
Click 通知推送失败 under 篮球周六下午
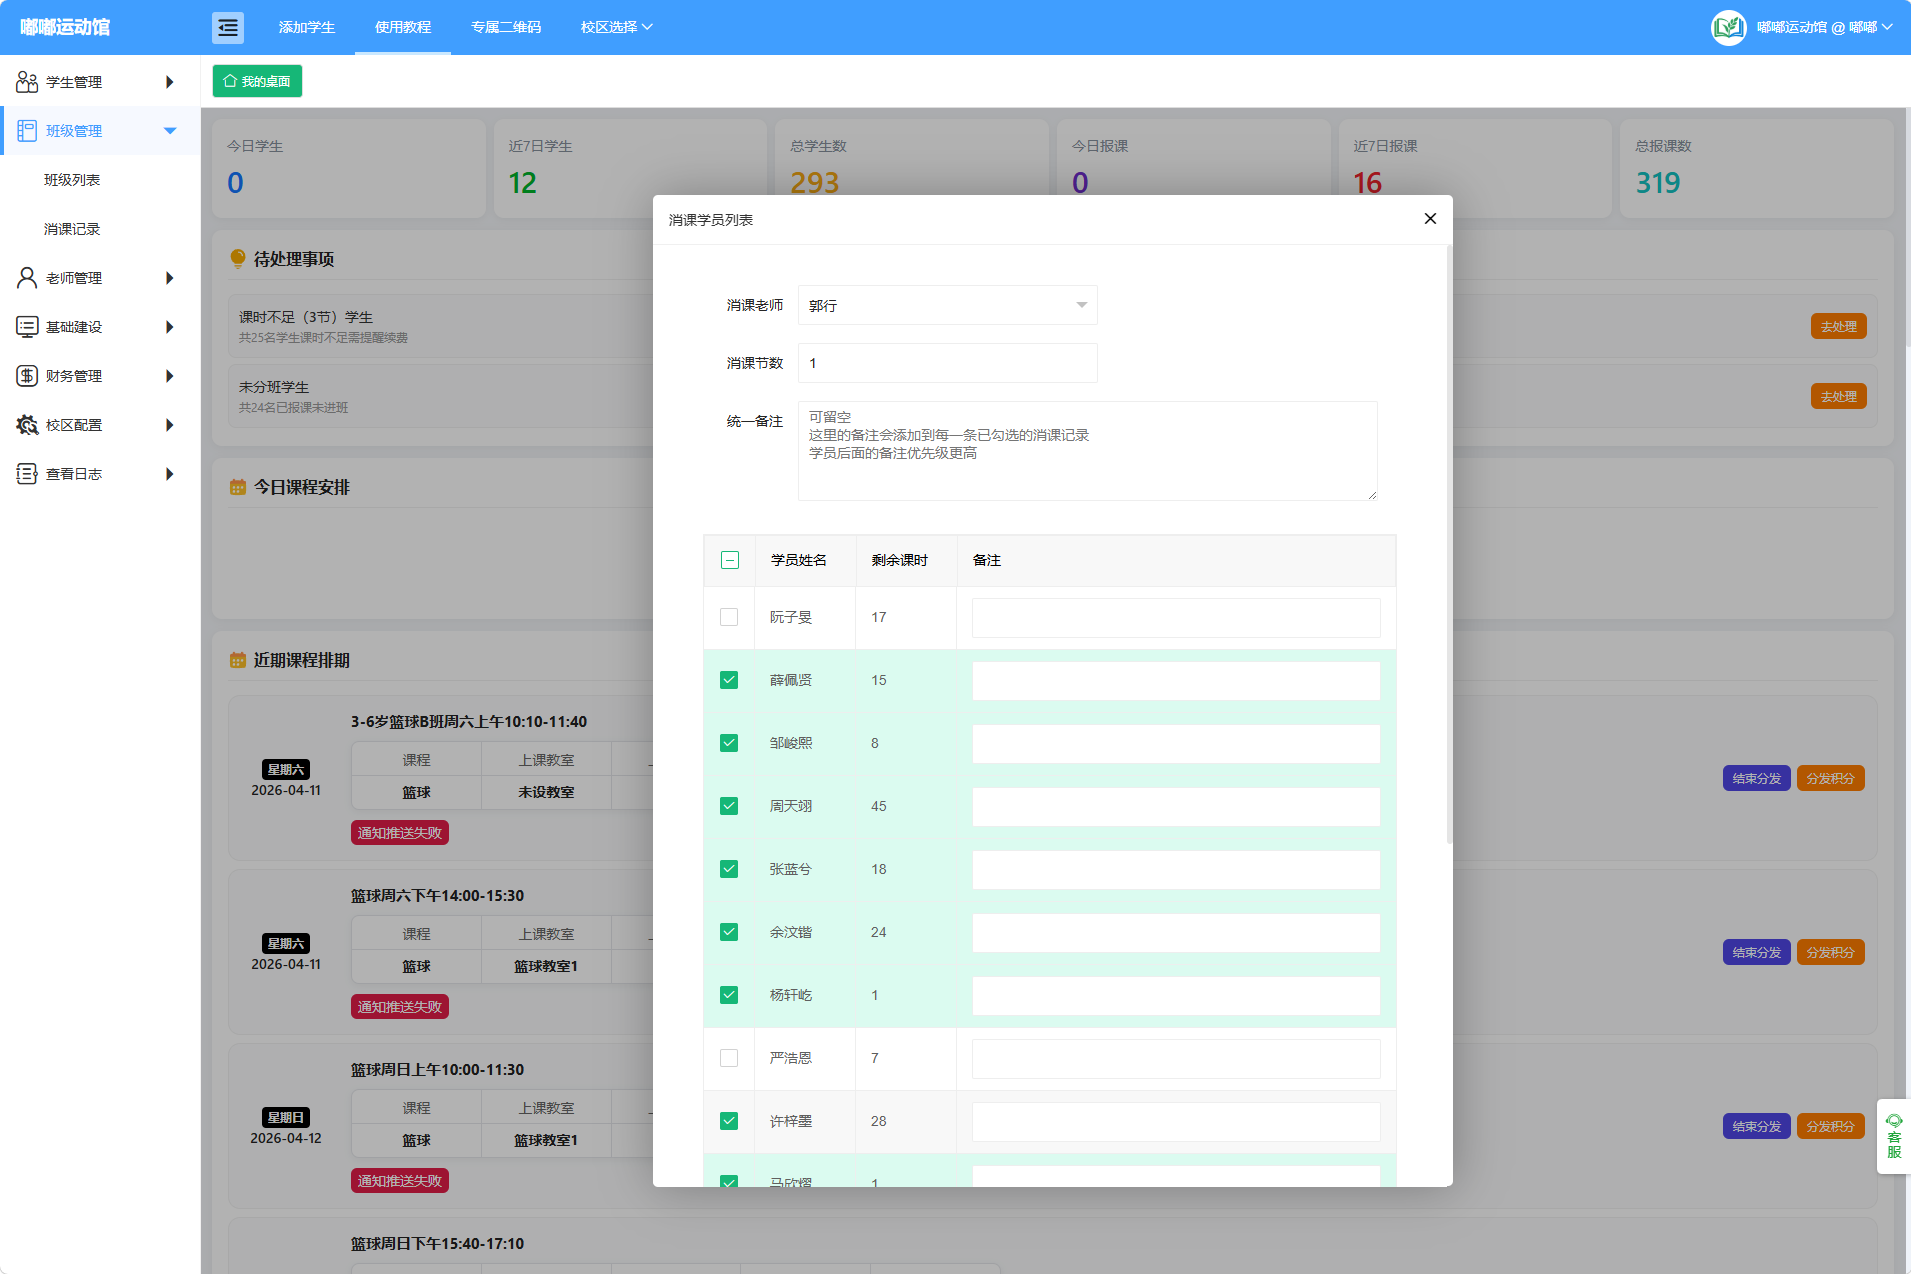pos(399,1007)
